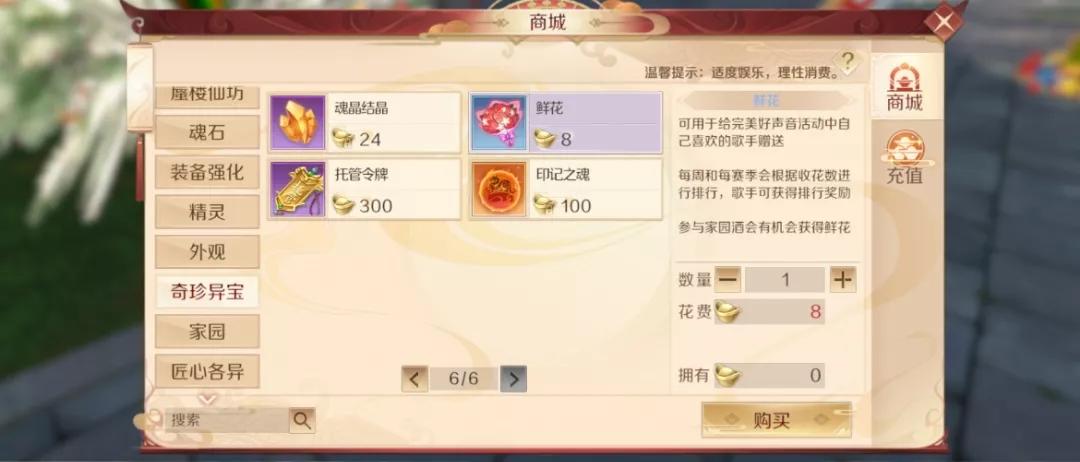Switch to the 魂石 category tab

pos(207,132)
